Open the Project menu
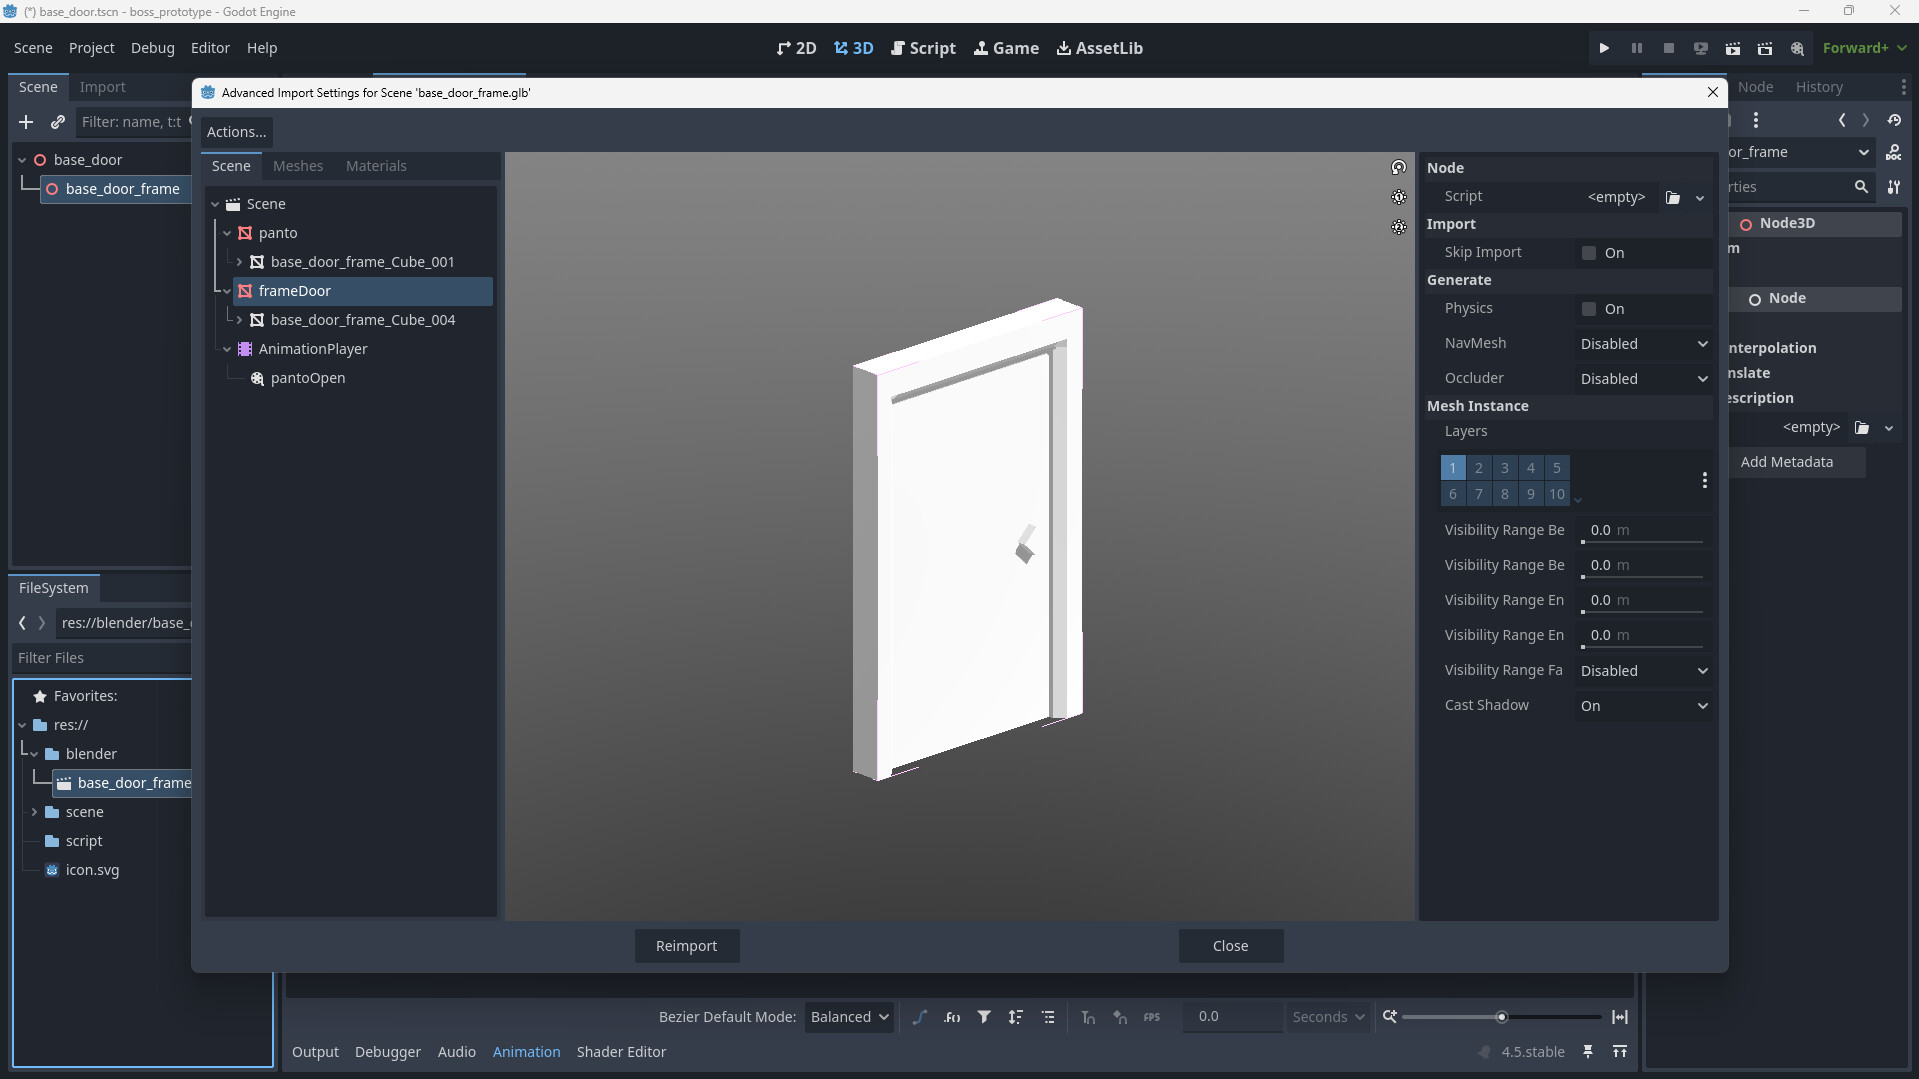 (x=91, y=48)
